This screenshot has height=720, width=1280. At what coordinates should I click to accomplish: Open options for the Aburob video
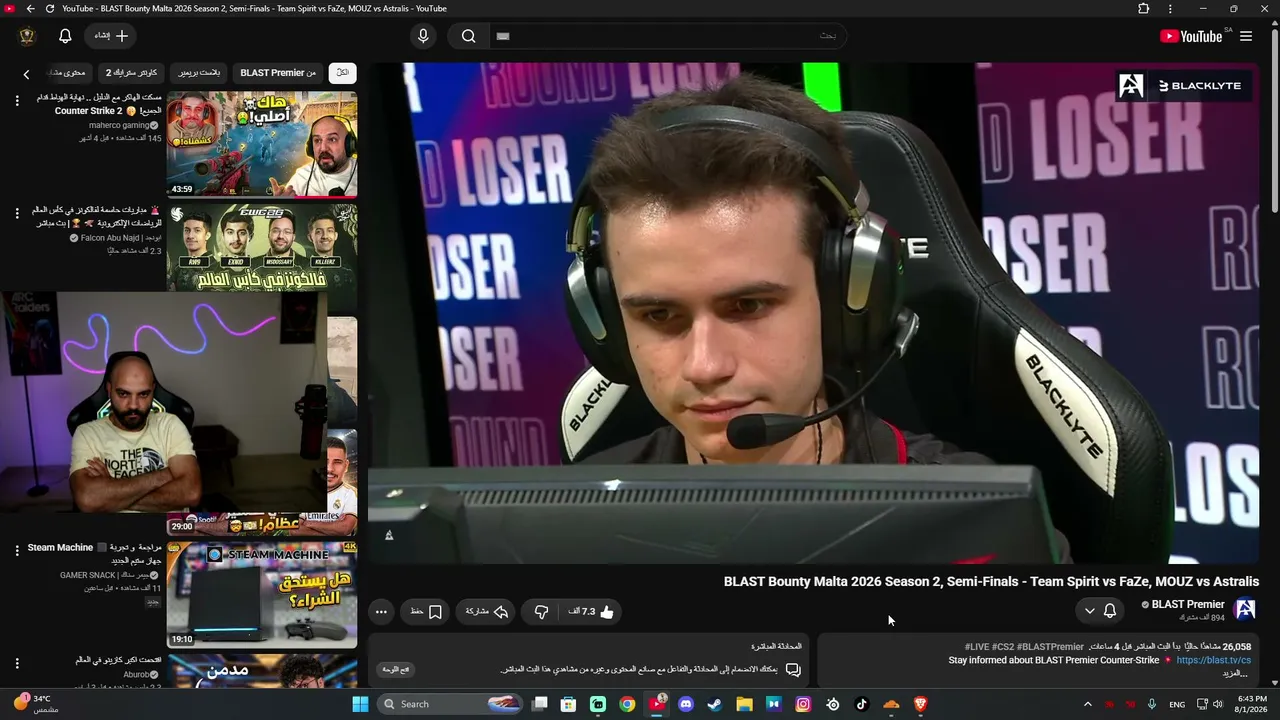tap(17, 663)
